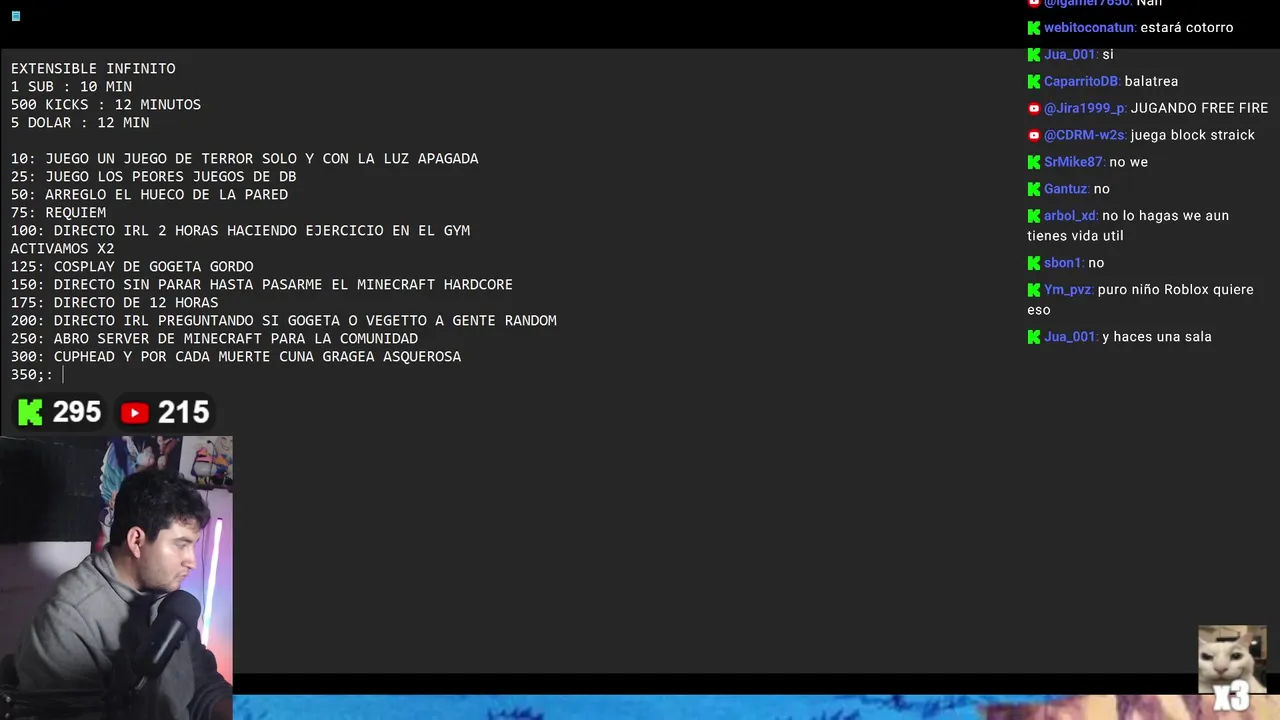
Task: Click the Kick count number 295
Action: (x=77, y=412)
